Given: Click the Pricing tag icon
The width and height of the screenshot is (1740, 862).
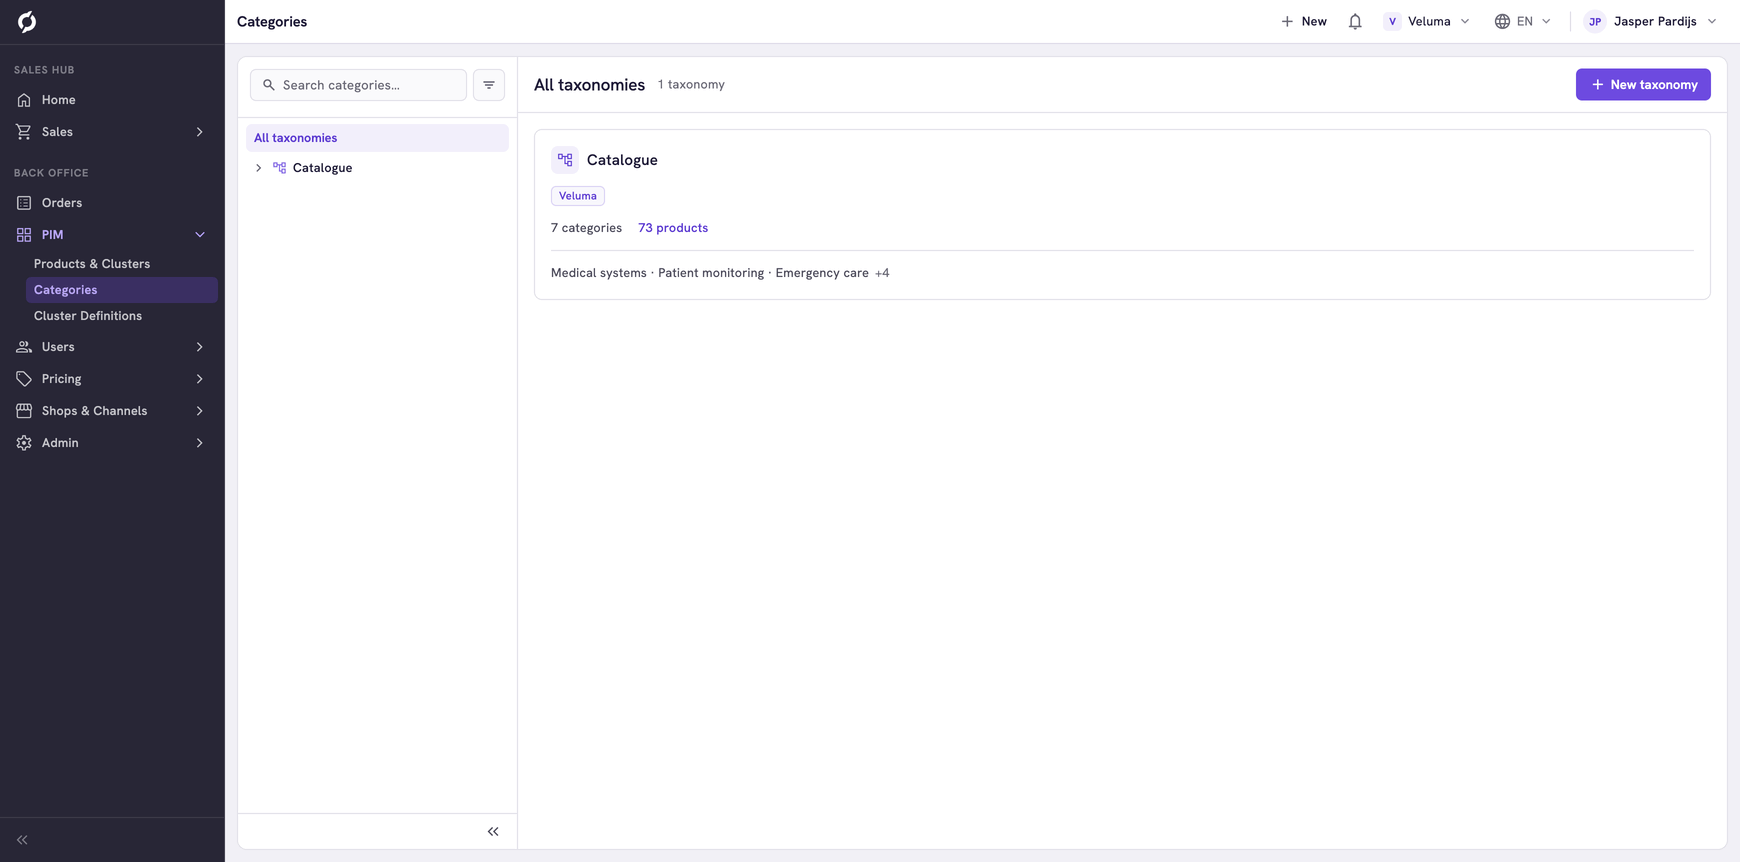Looking at the screenshot, I should pos(24,379).
